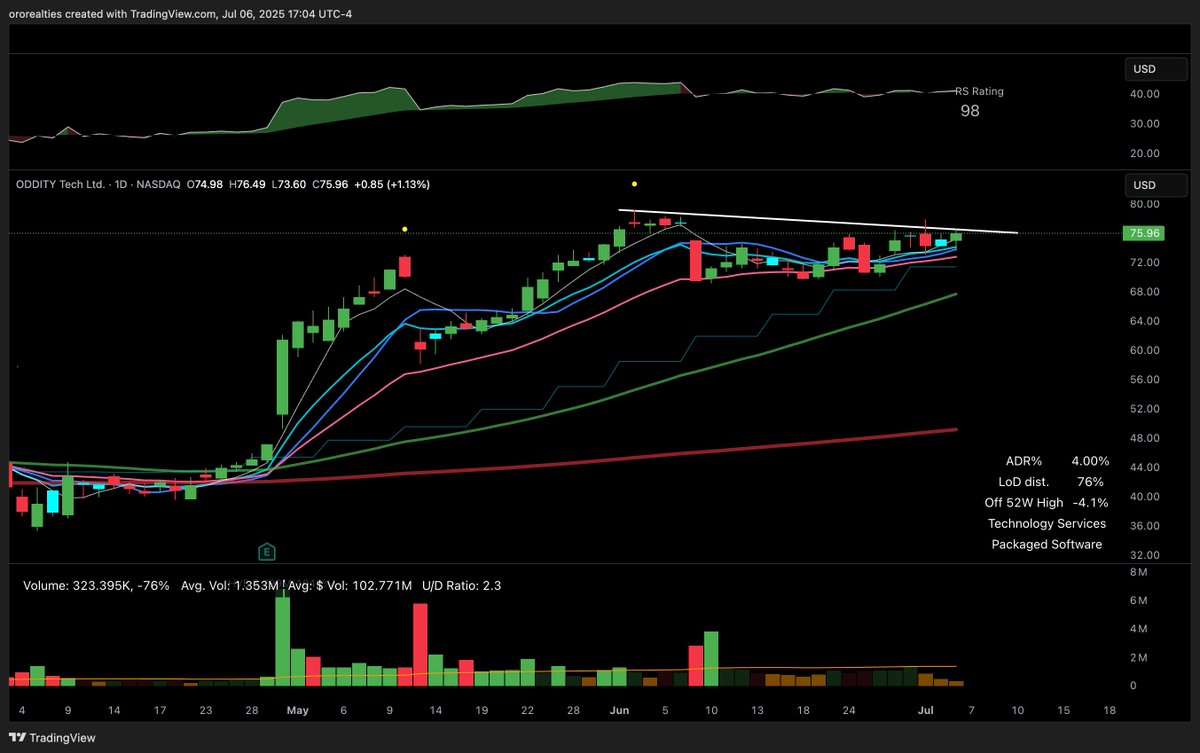Click the 64.00 price axis label

point(1143,321)
